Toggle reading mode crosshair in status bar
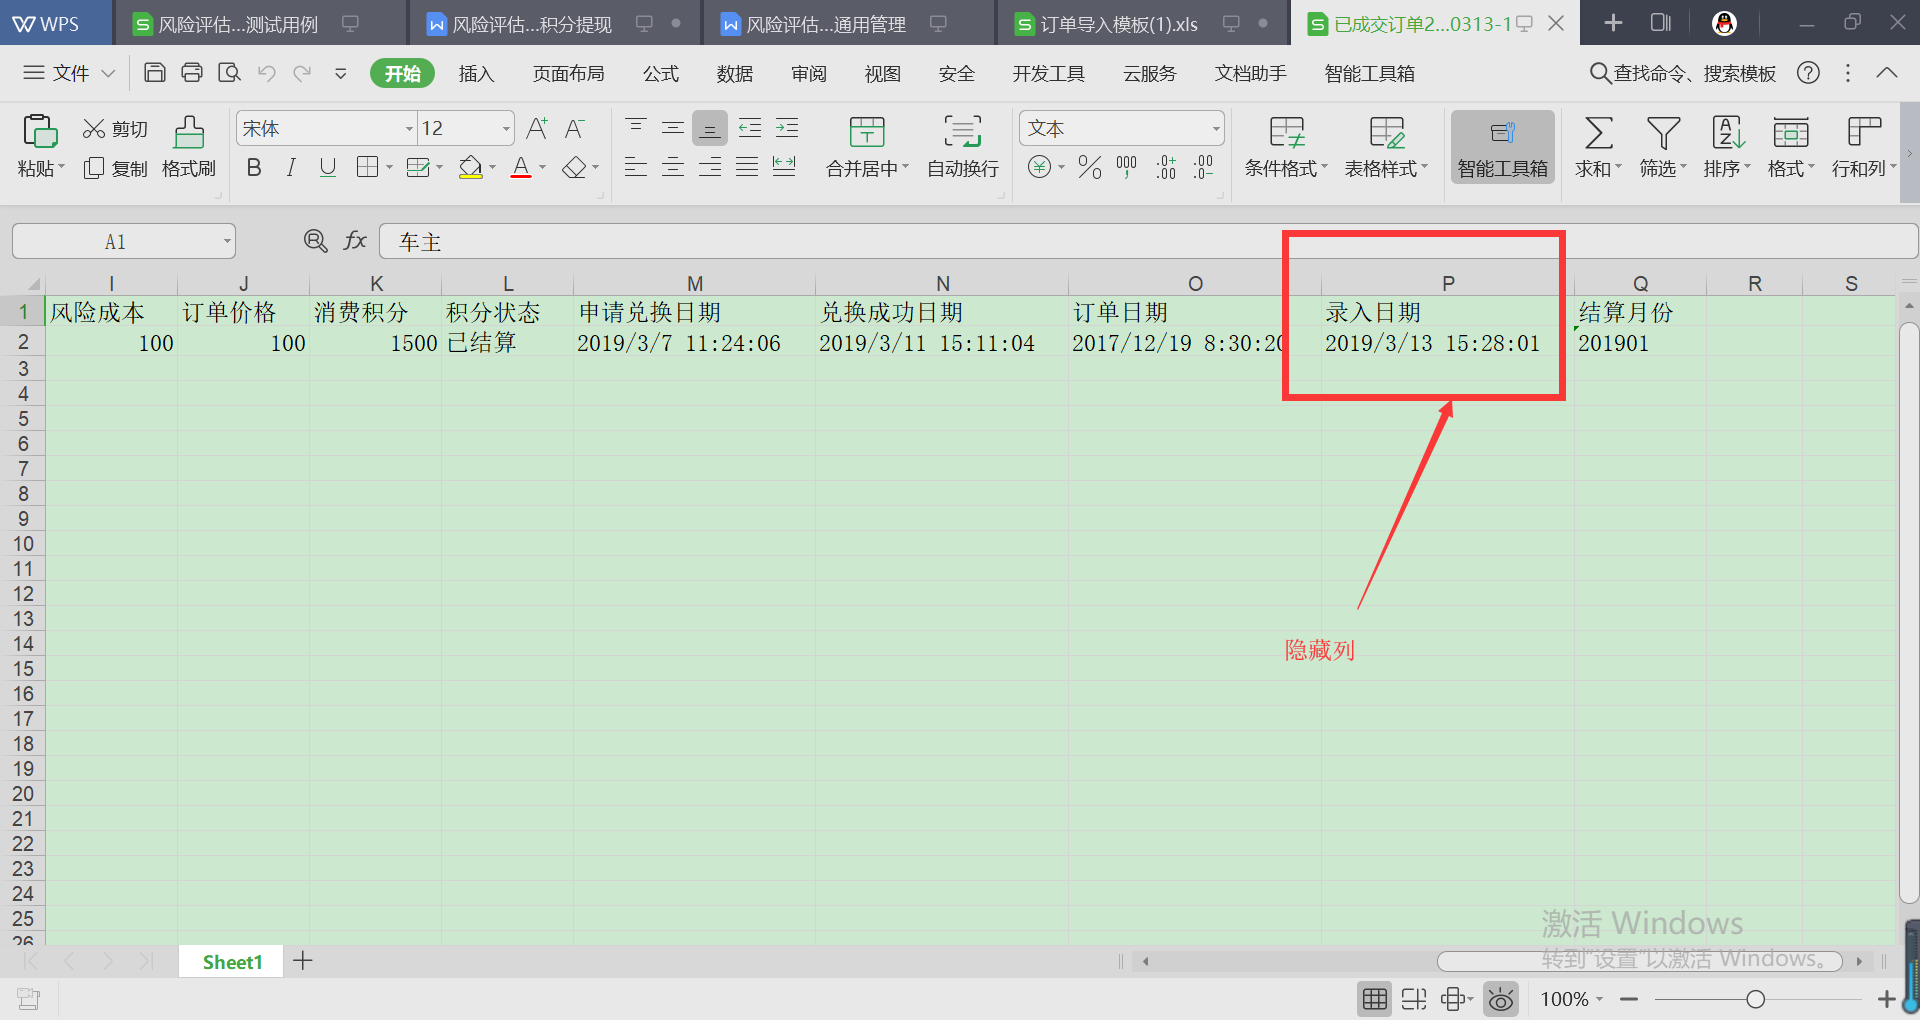Image resolution: width=1920 pixels, height=1020 pixels. click(x=1455, y=999)
